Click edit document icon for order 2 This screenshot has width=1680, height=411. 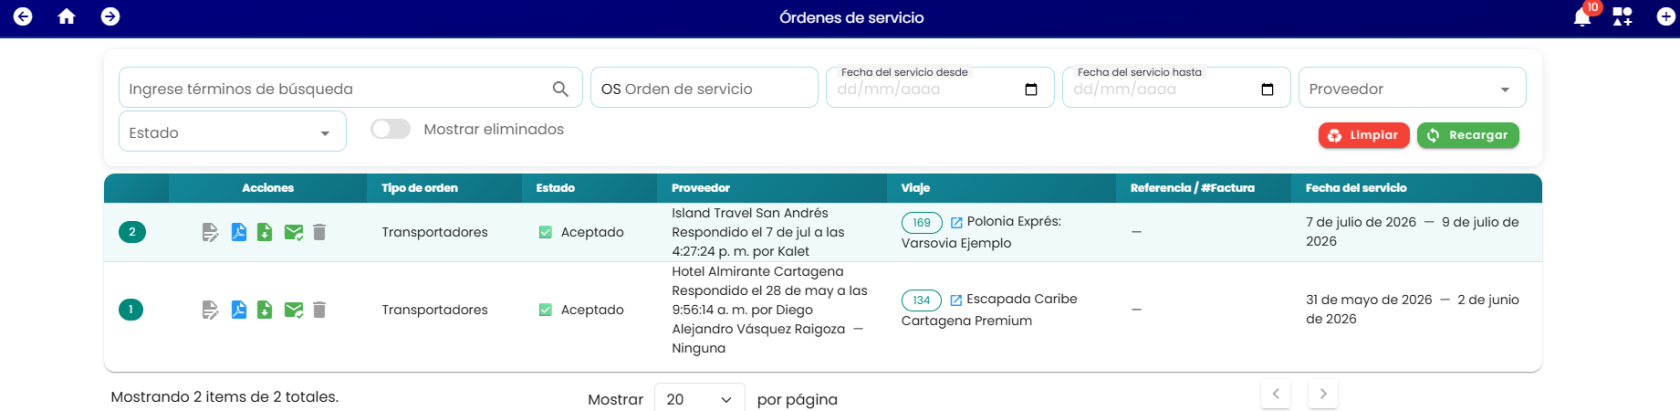pos(210,232)
